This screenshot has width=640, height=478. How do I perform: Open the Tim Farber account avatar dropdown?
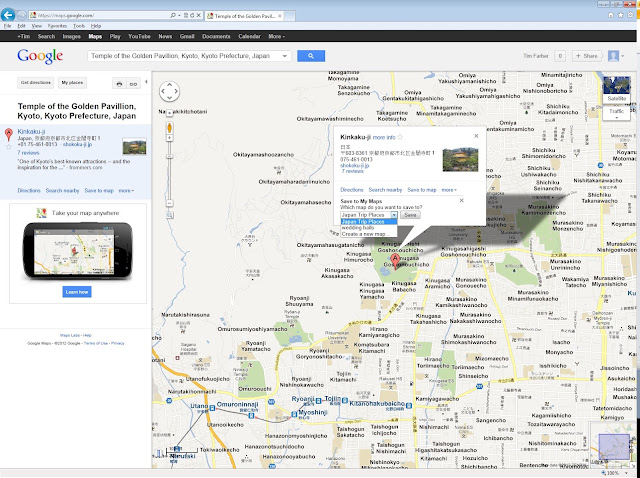coord(616,56)
